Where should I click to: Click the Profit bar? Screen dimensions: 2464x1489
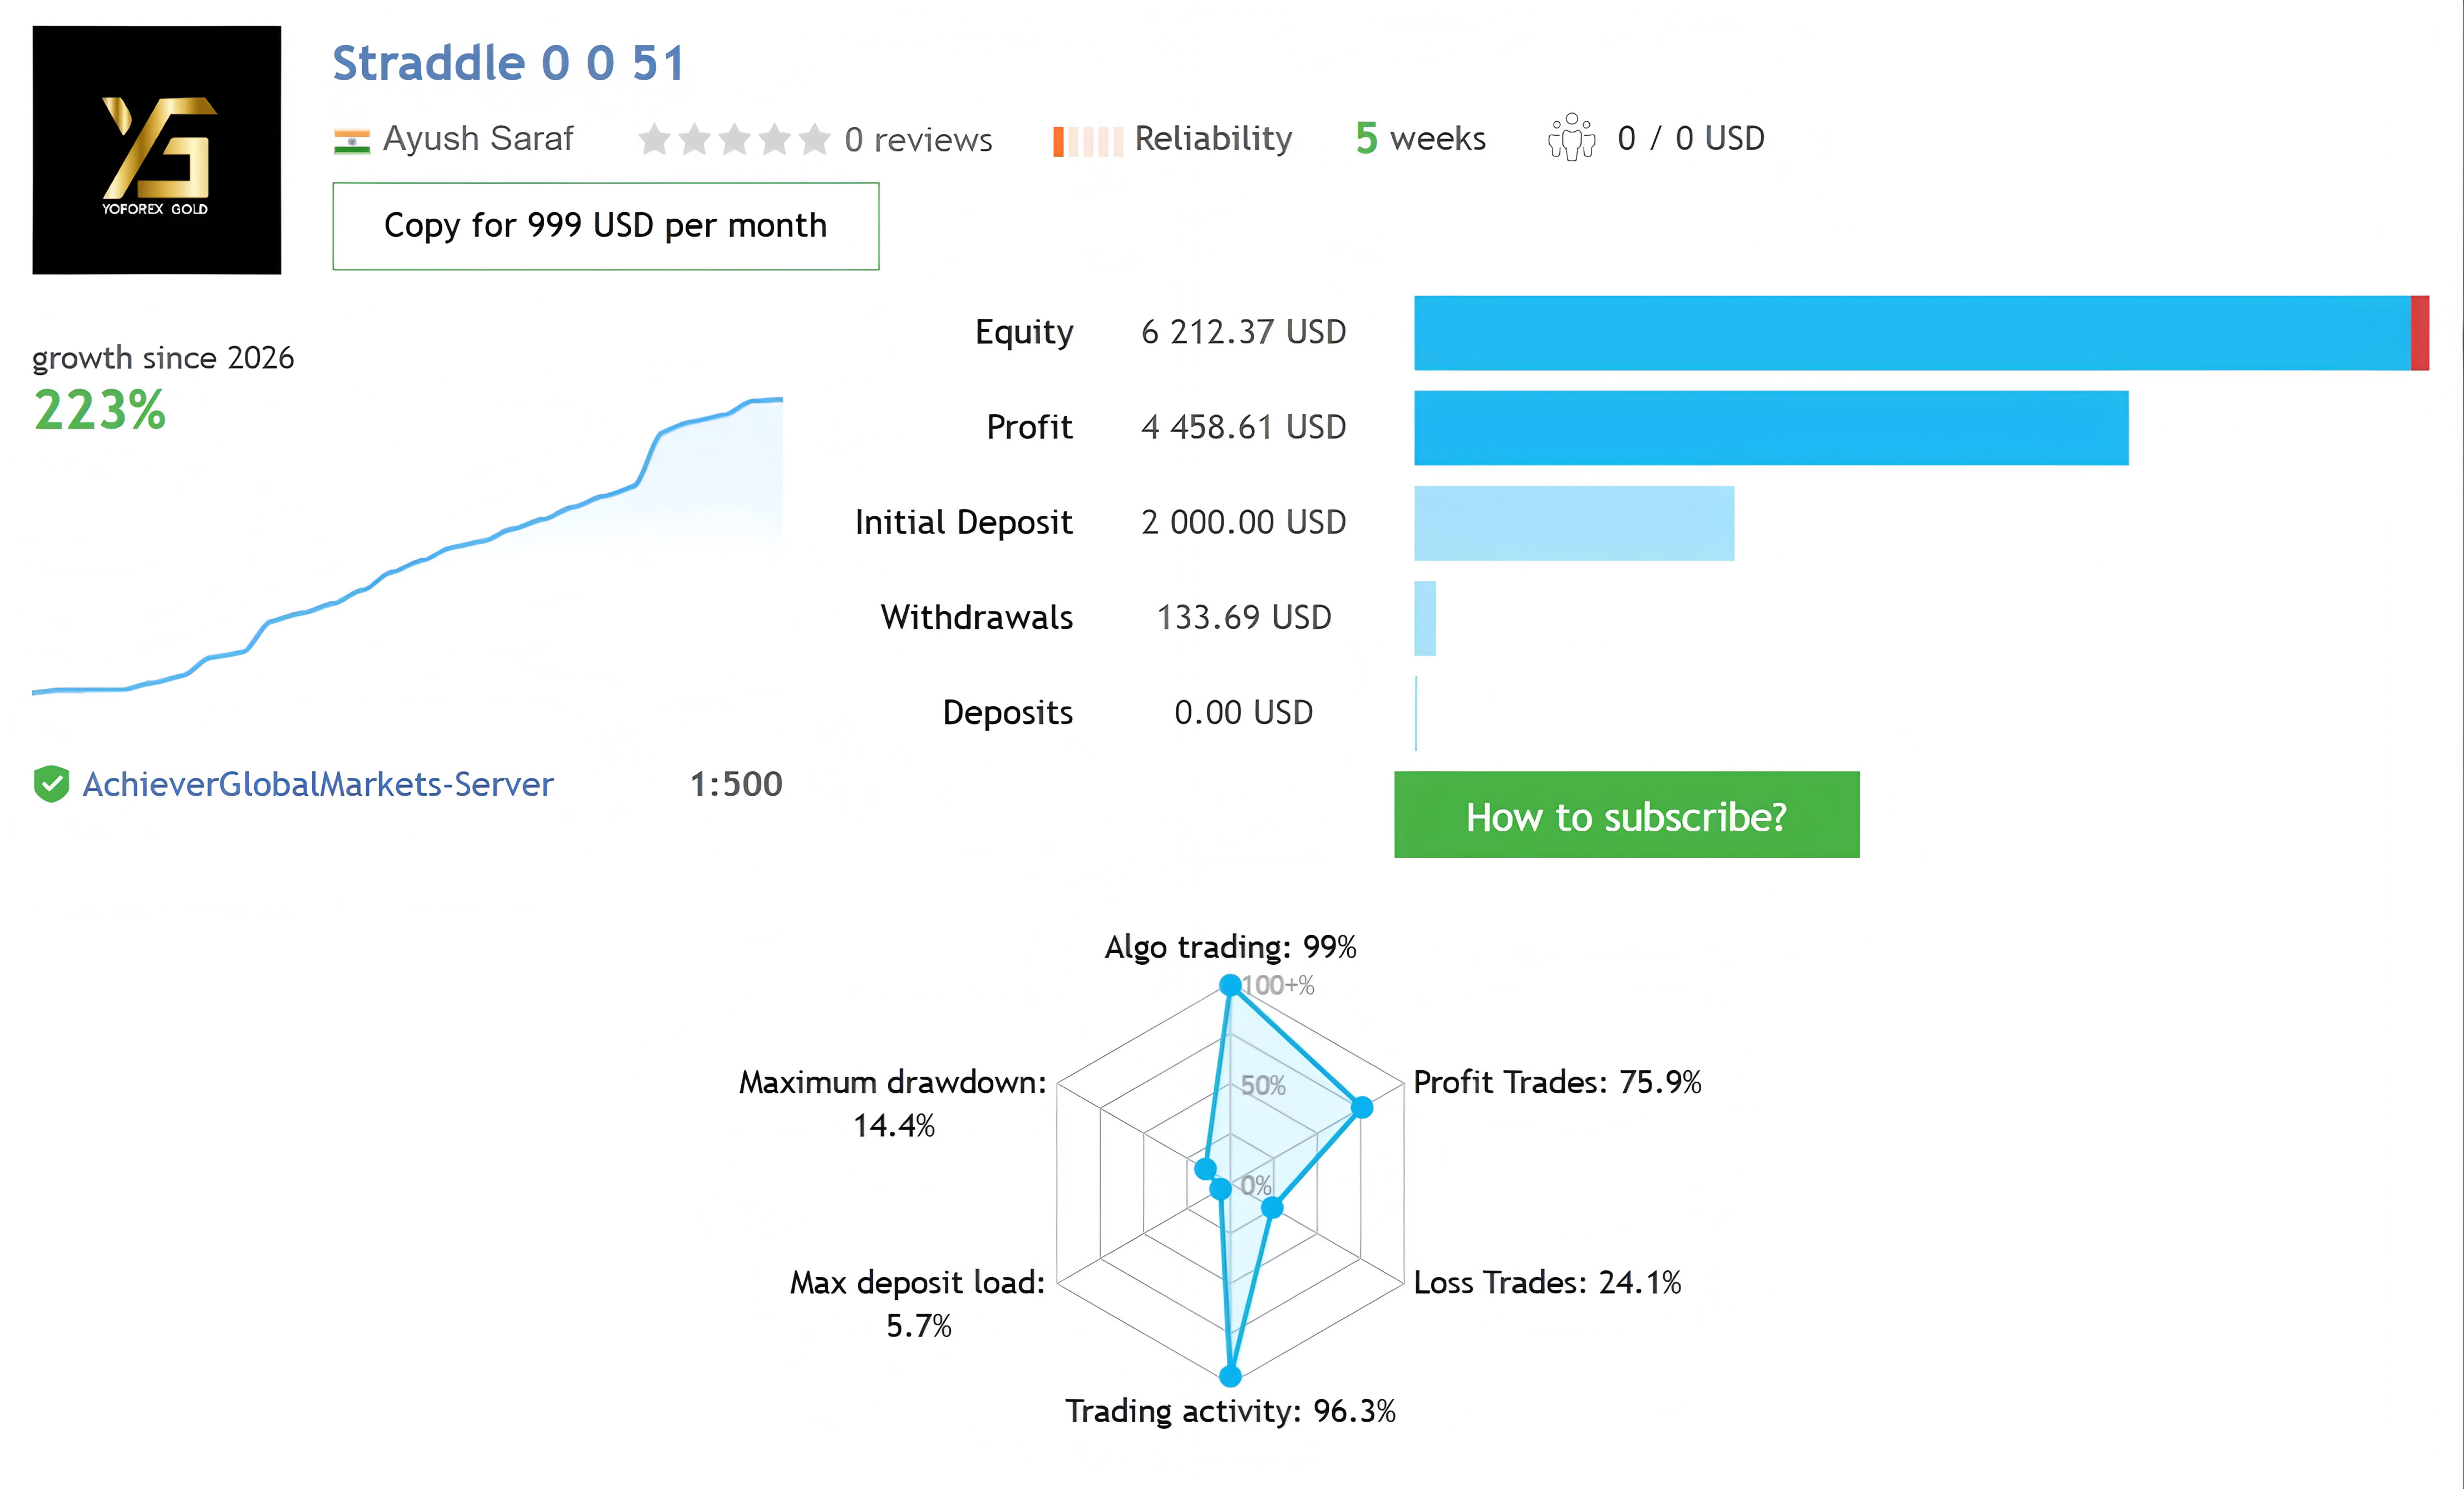(1771, 428)
